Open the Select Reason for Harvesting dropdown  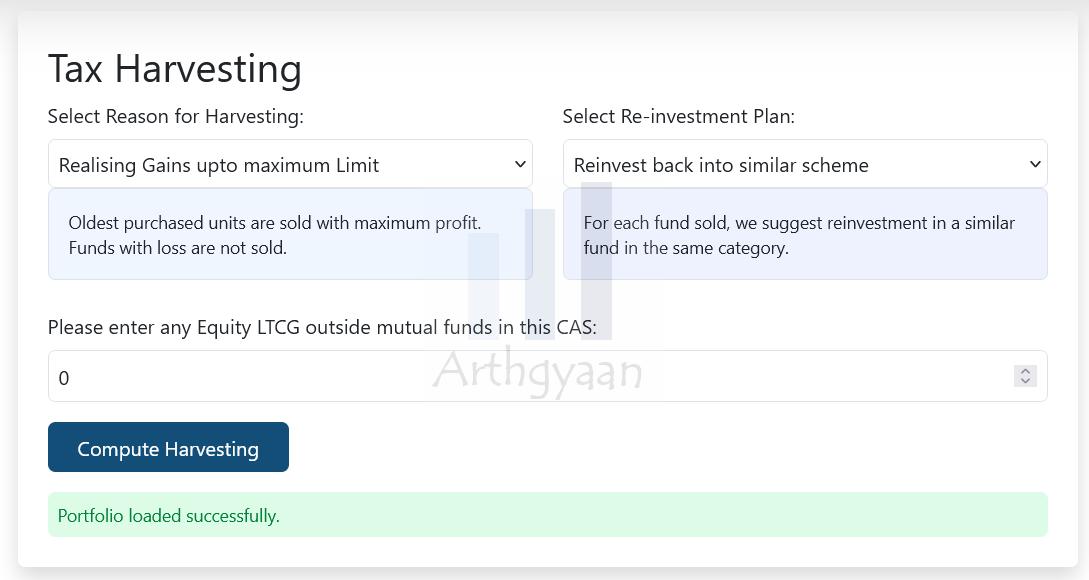pyautogui.click(x=290, y=164)
